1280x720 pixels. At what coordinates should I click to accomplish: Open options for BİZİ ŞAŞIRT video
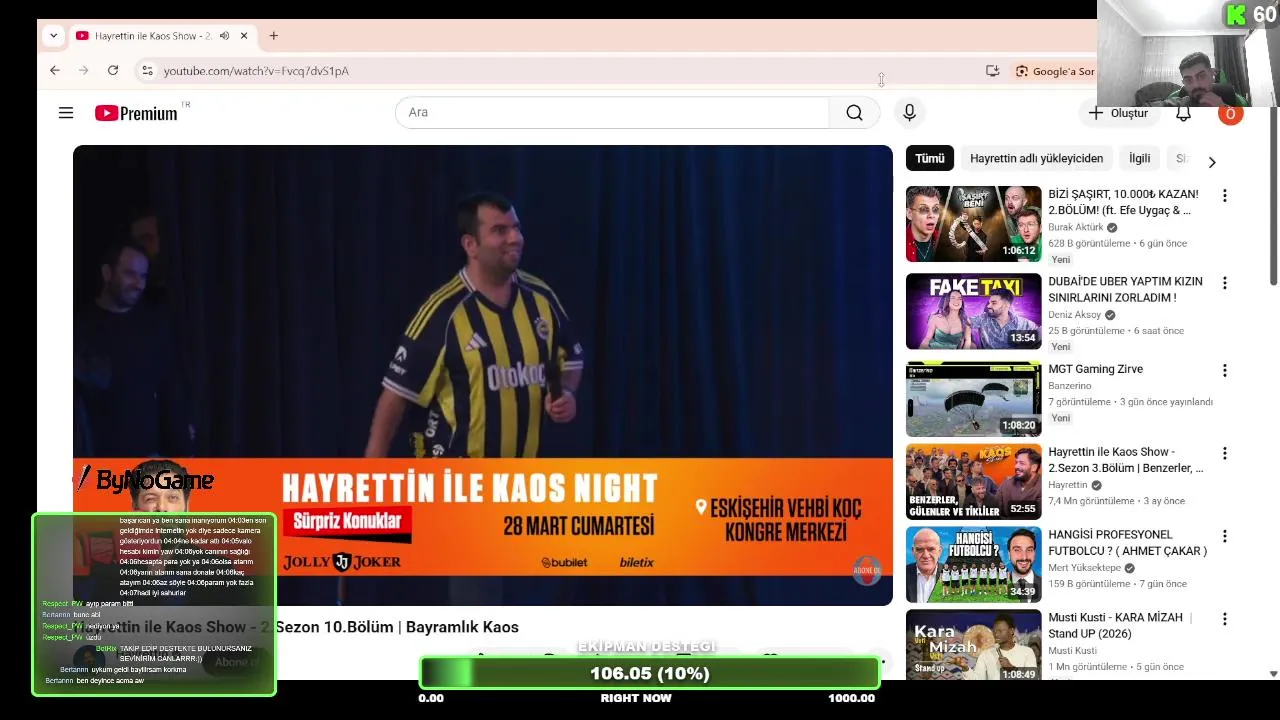click(1224, 196)
